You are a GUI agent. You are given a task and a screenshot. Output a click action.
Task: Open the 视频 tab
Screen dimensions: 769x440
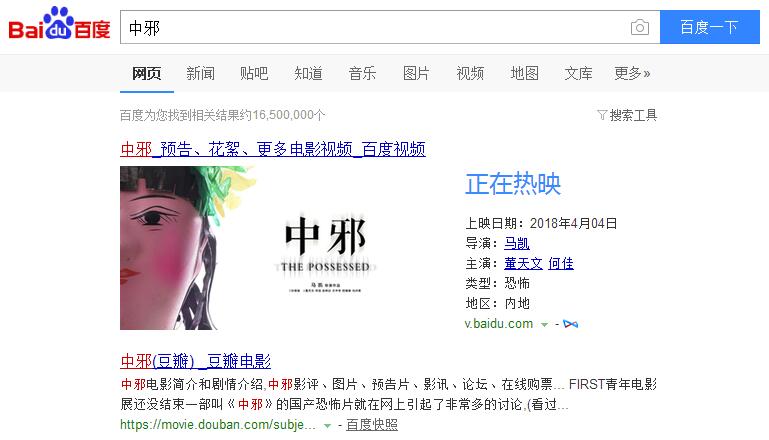(x=470, y=73)
